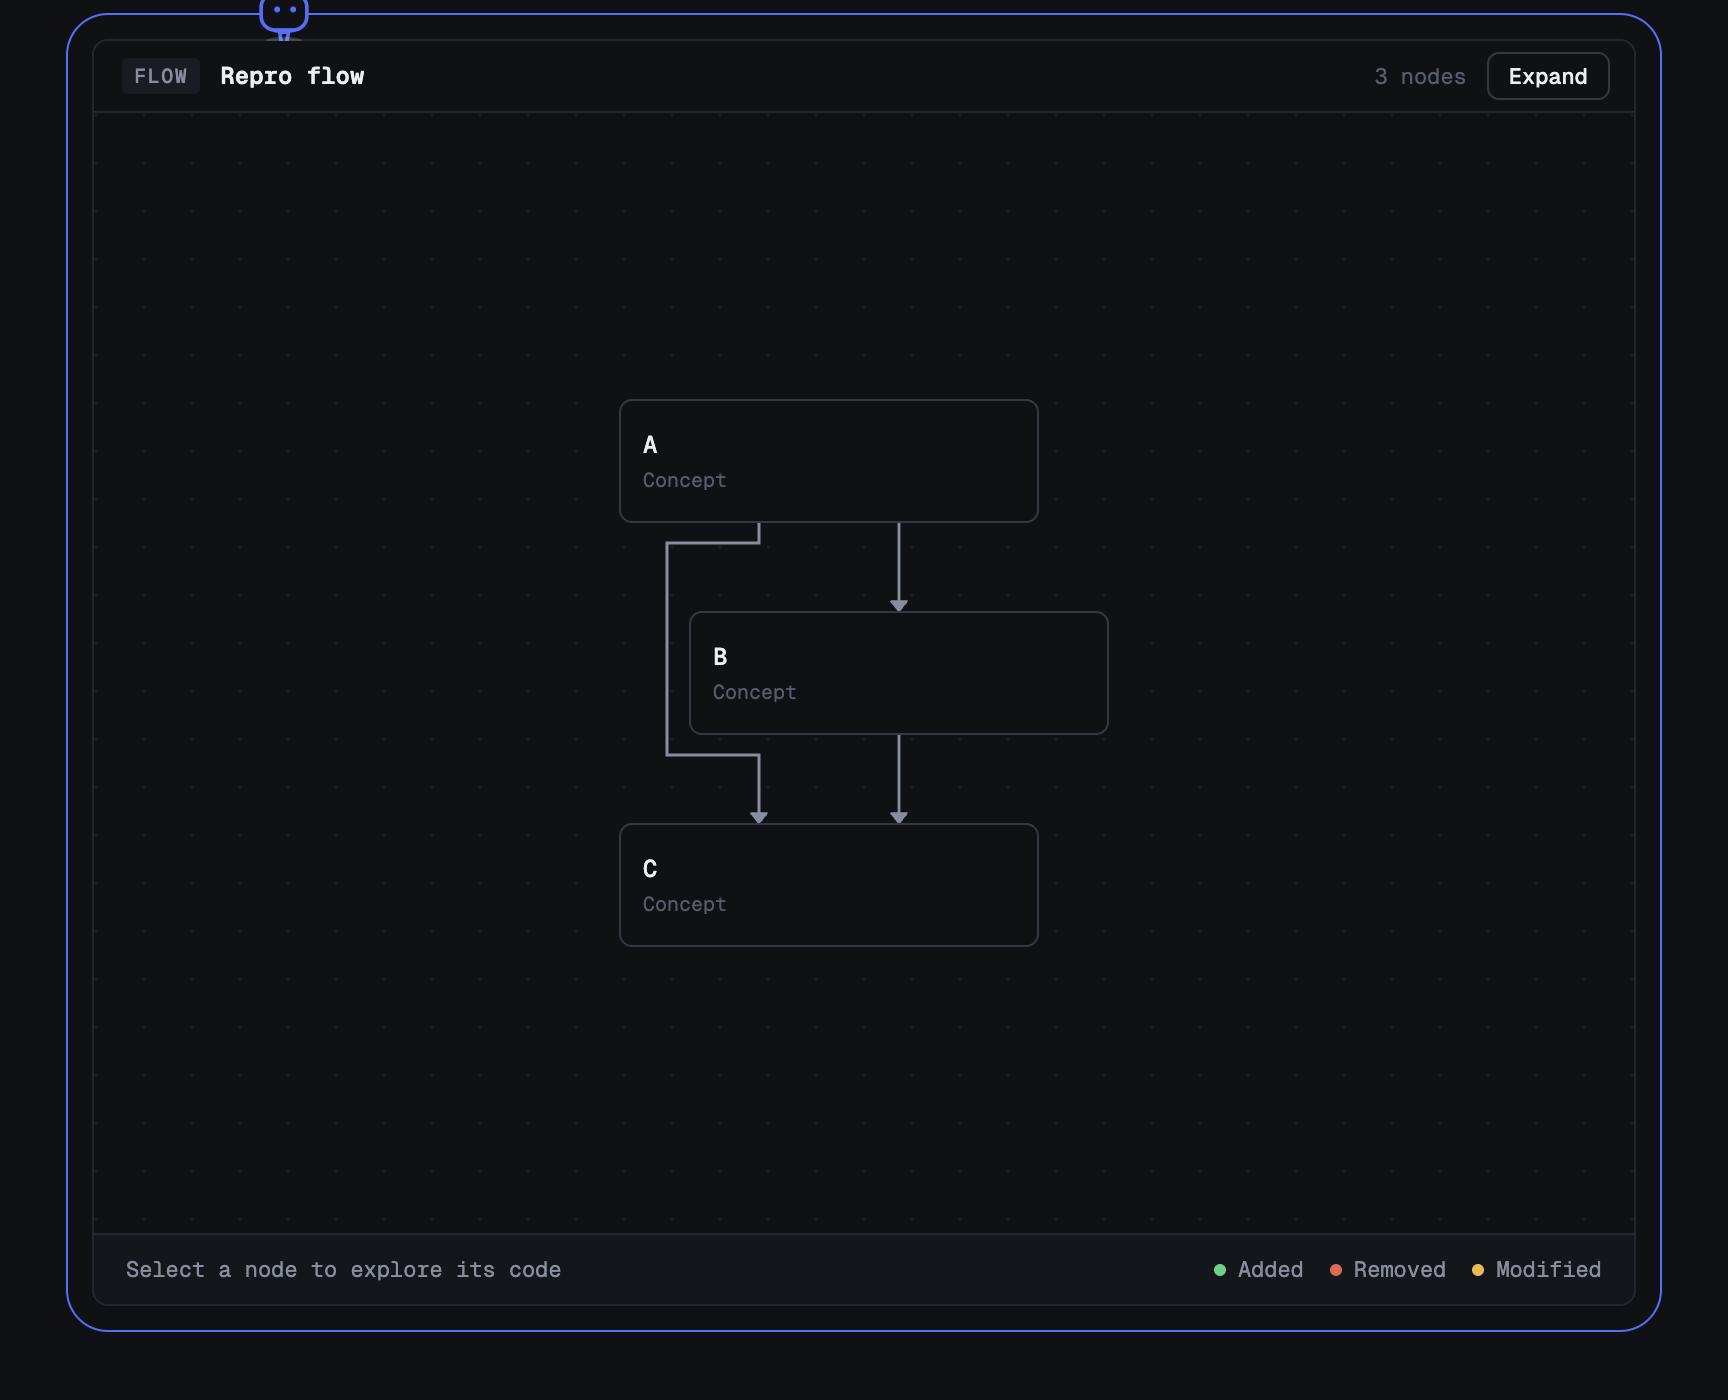Click the FLOW badge label

(160, 76)
